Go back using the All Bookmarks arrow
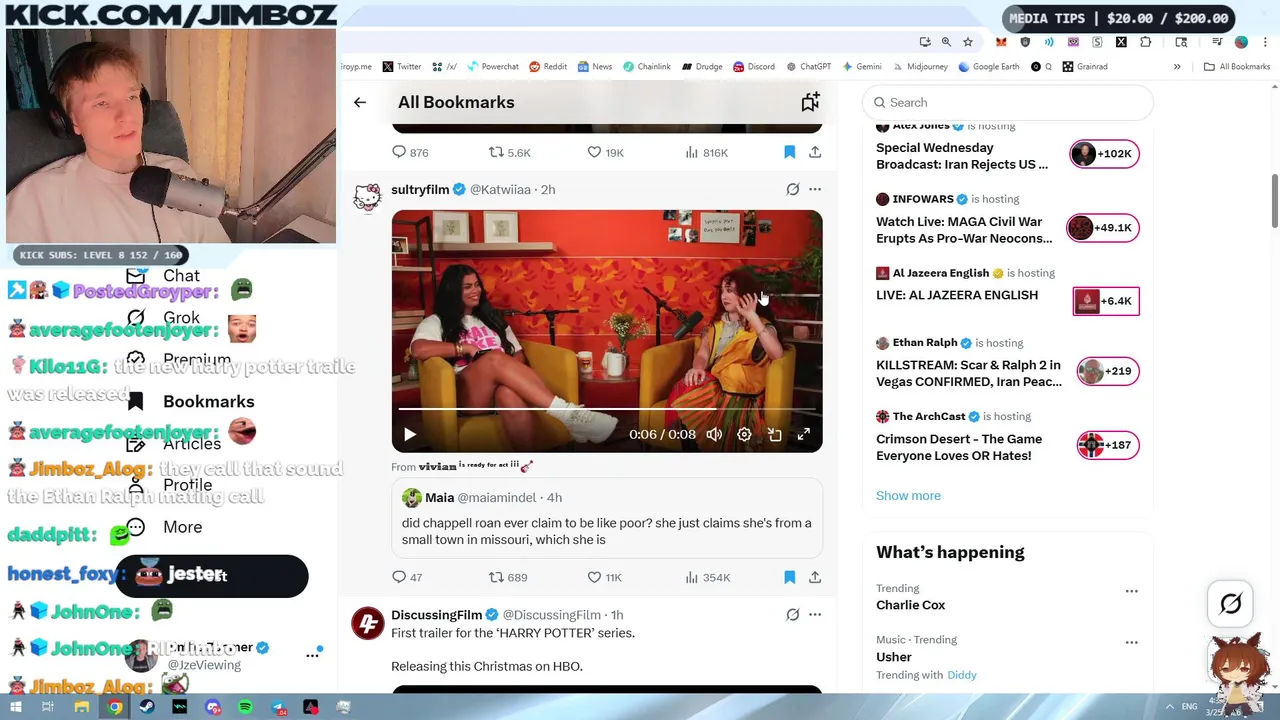 tap(360, 102)
